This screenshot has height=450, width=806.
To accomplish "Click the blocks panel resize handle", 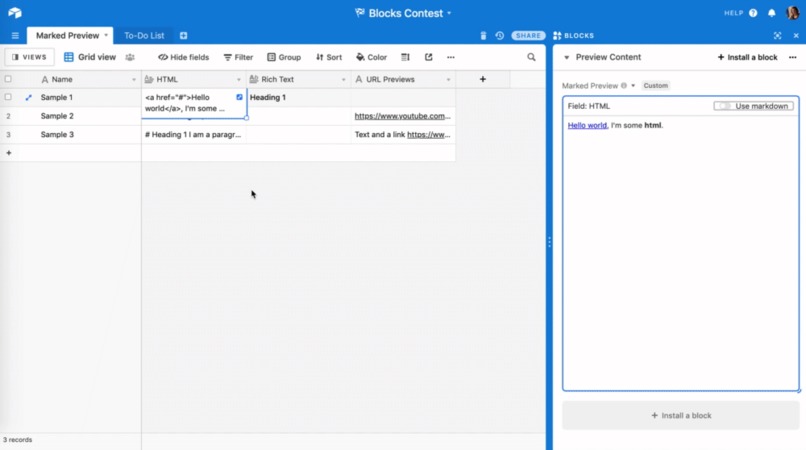I will (x=549, y=242).
